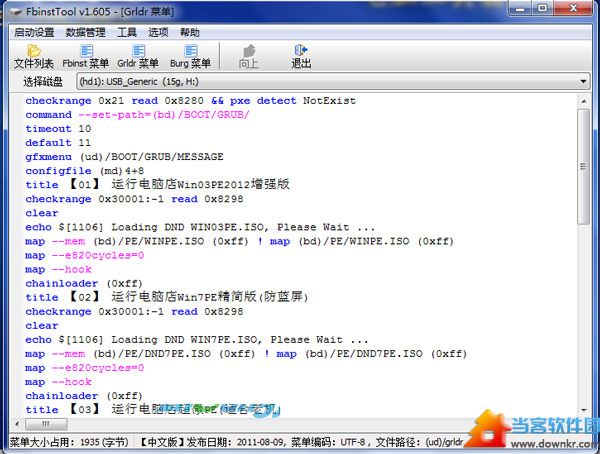Click the vertical scrollbar up arrow
600x454 pixels.
point(584,101)
